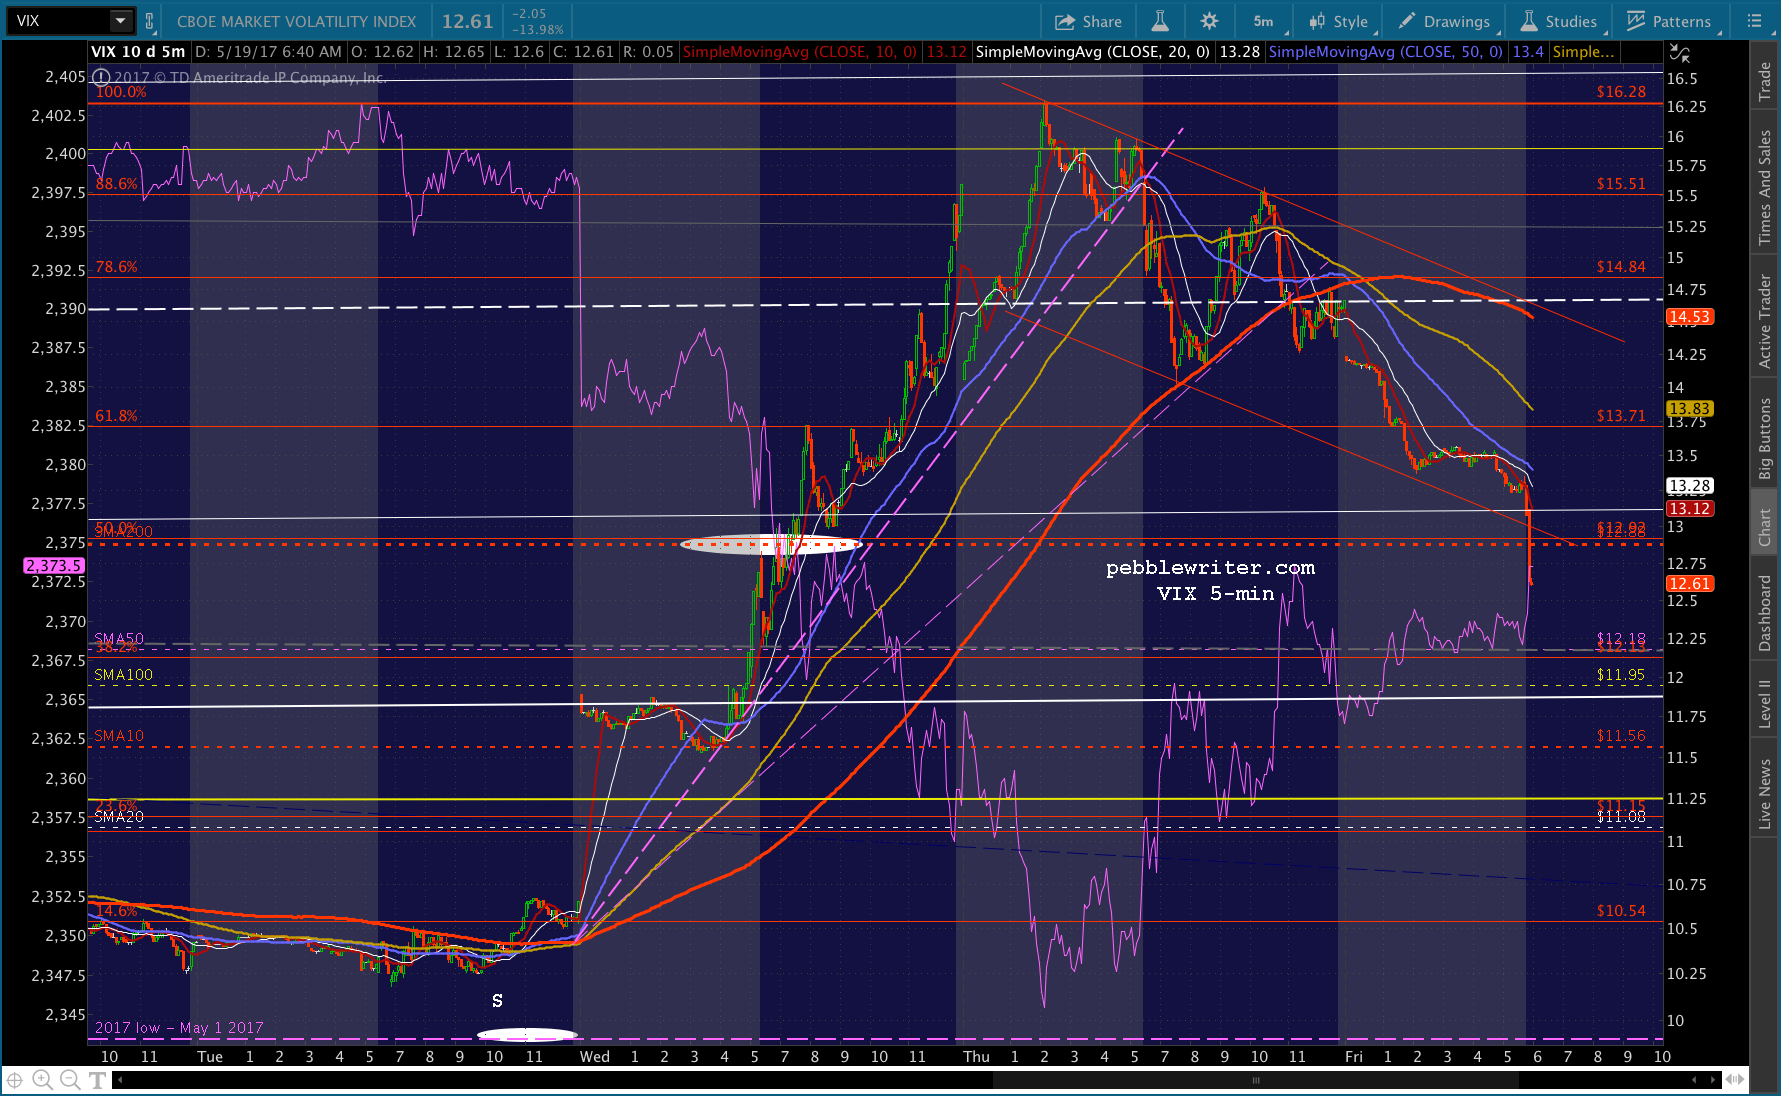Click the 12.61 last price value
This screenshot has width=1781, height=1096.
tap(468, 21)
